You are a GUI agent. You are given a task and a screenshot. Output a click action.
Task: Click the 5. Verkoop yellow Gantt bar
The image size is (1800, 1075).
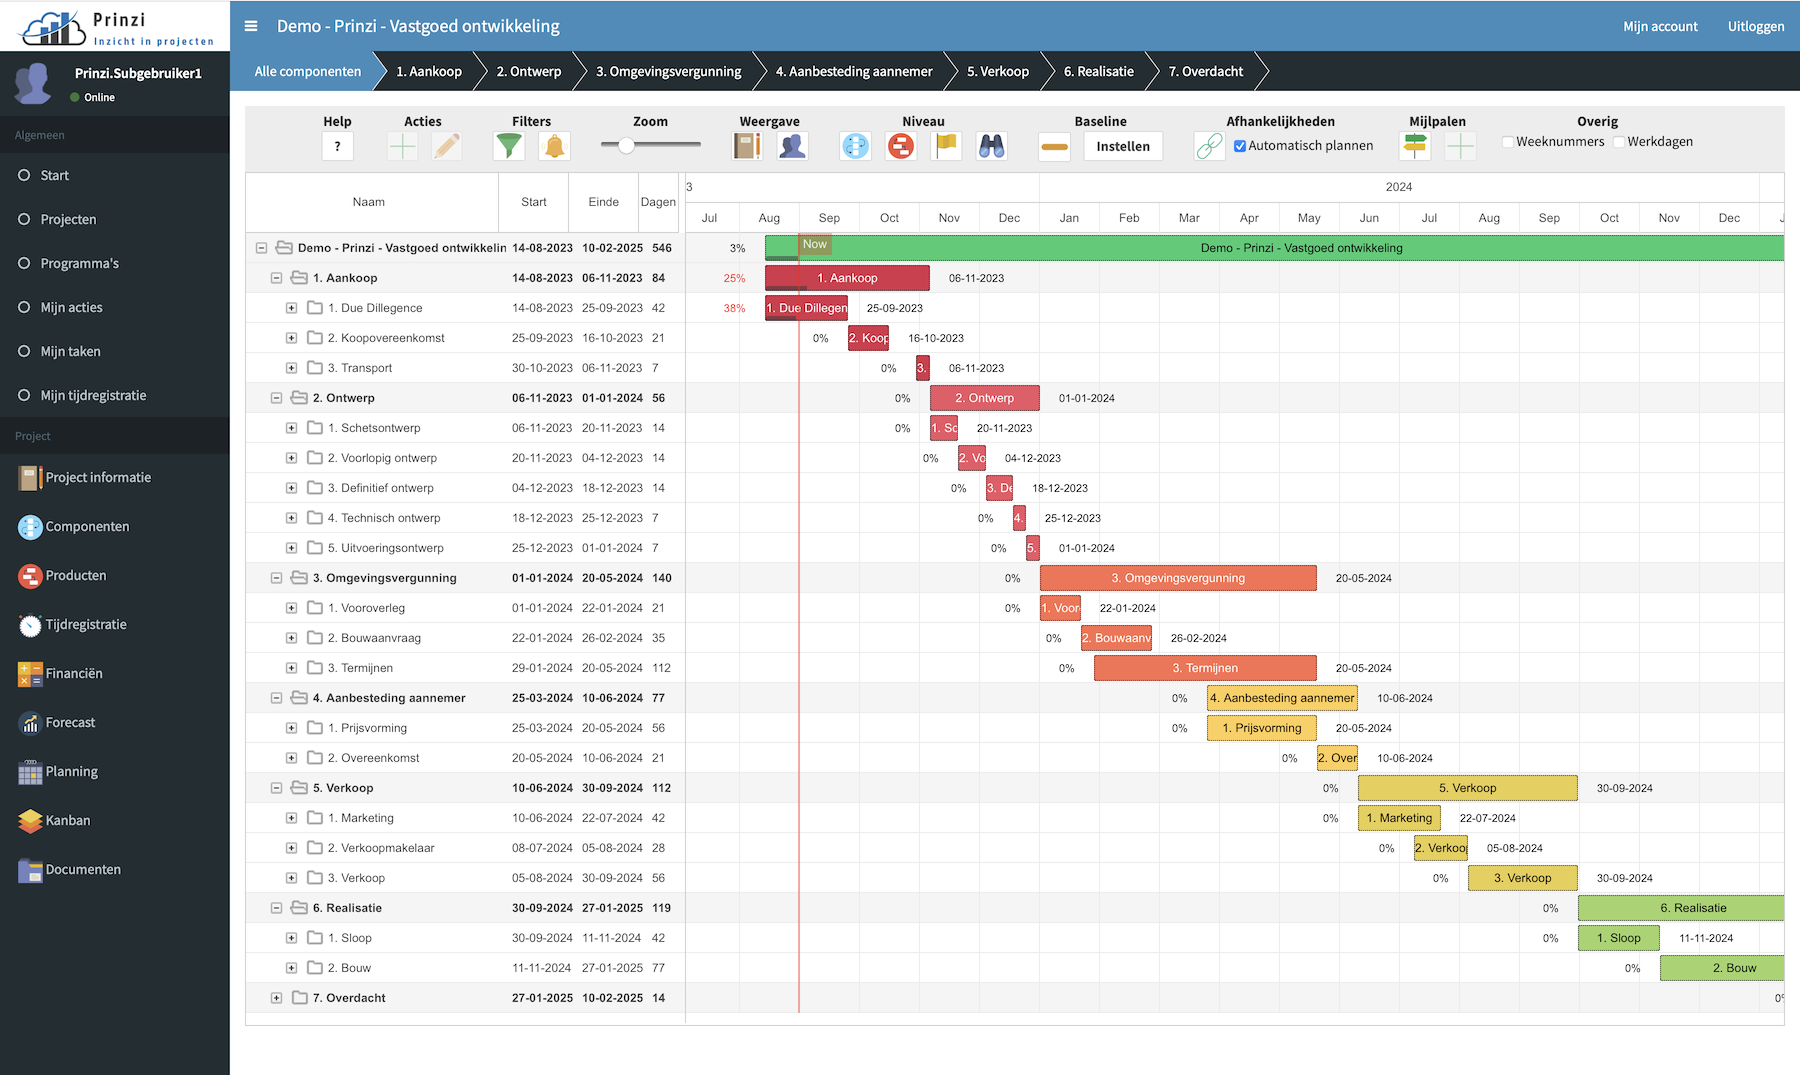(x=1468, y=788)
